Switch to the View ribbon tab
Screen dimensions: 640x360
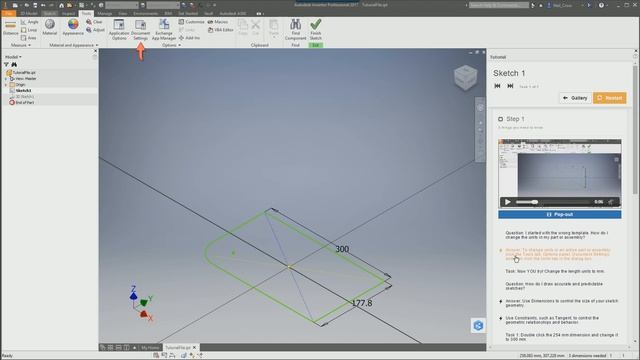tap(122, 13)
